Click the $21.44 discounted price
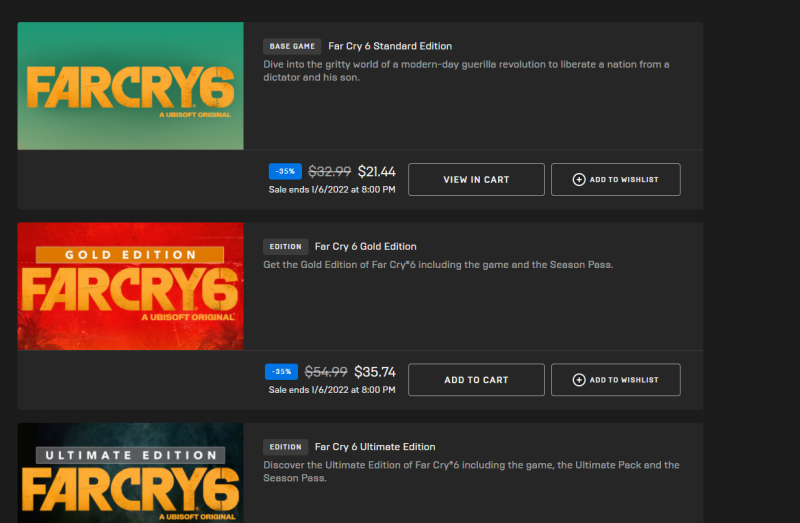The height and width of the screenshot is (523, 800). coord(377,172)
